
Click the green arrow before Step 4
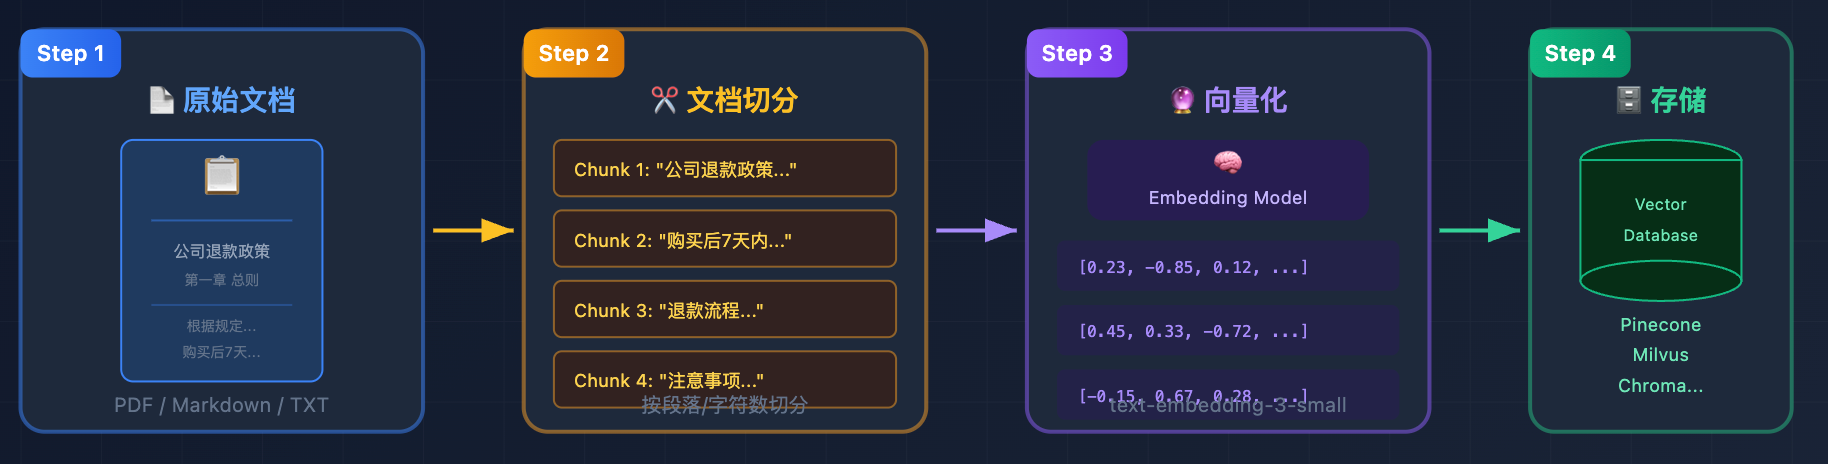pos(1479,231)
